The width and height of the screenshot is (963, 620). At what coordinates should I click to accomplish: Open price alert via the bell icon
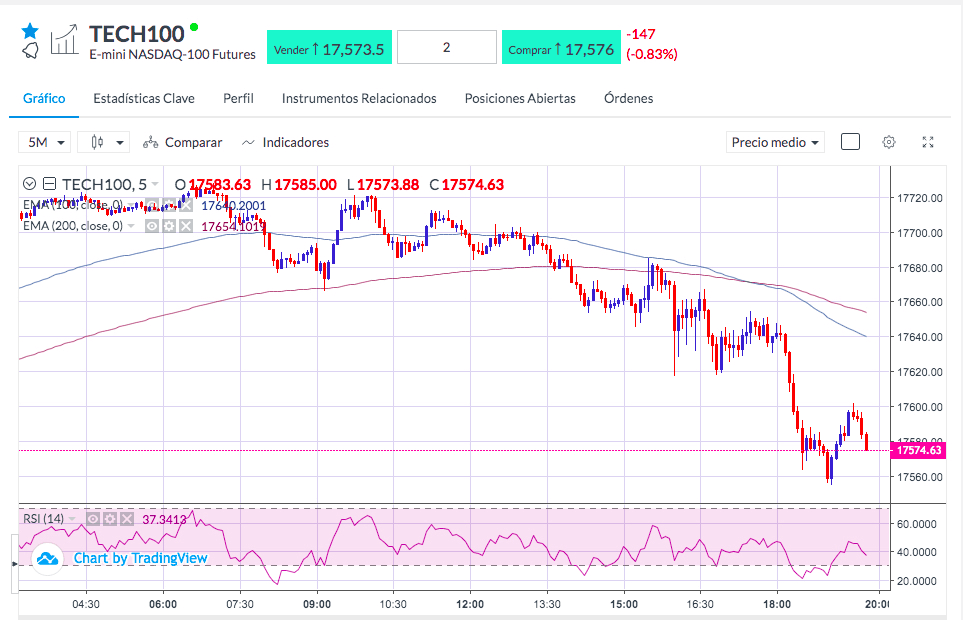(30, 51)
